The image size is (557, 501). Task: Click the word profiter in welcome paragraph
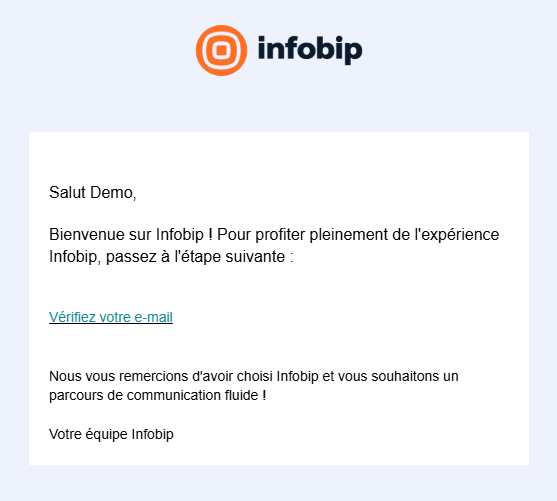(281, 235)
